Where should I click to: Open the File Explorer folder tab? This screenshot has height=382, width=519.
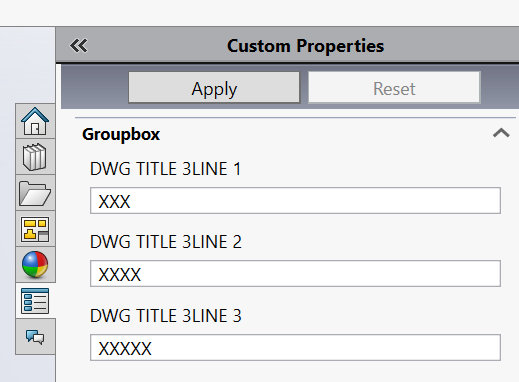[x=35, y=193]
